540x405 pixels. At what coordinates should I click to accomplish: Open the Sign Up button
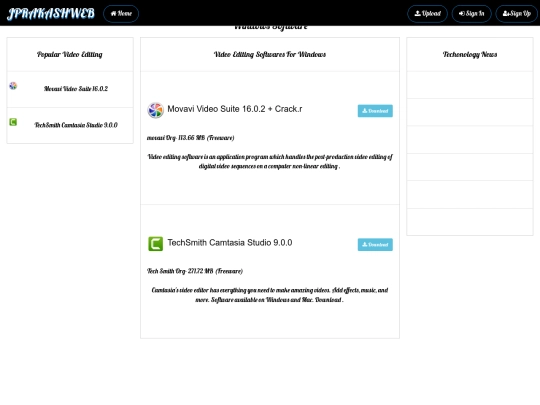pos(516,14)
